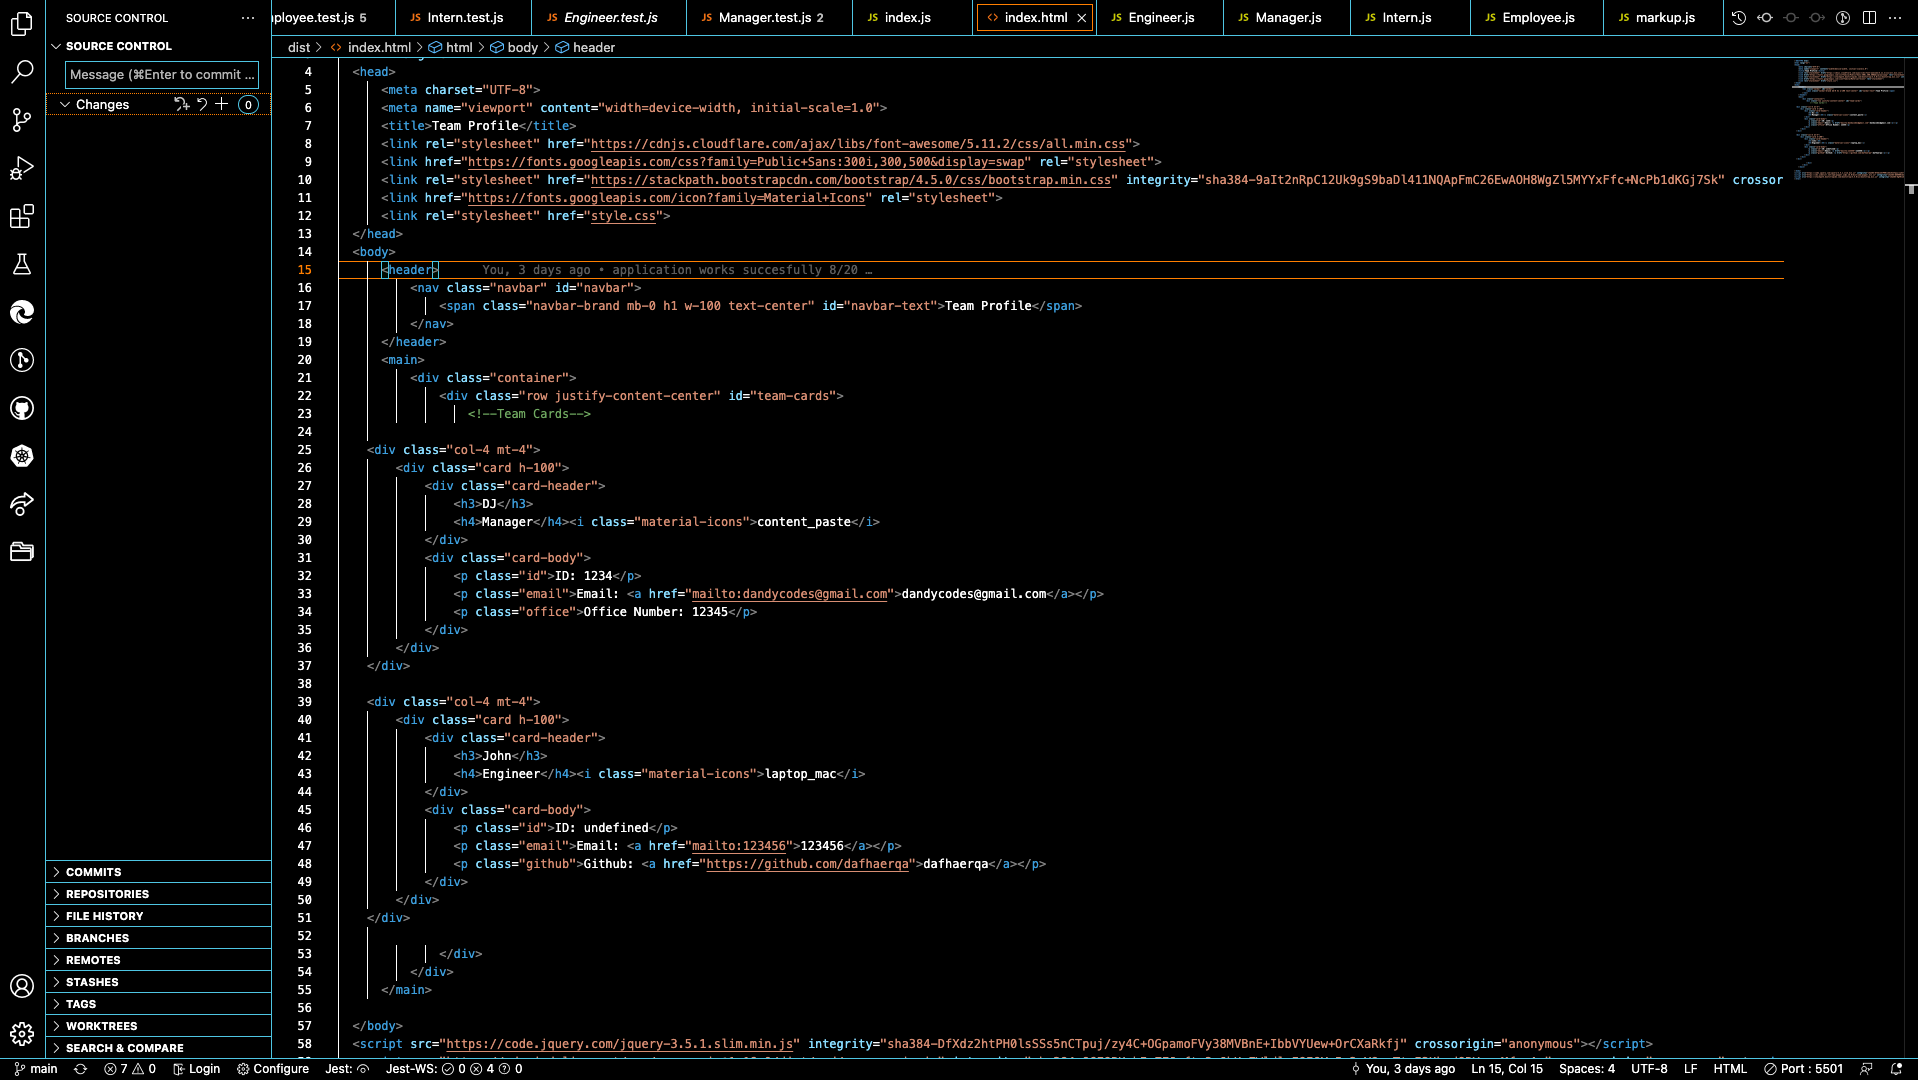Open Manage settings gear icon
The image size is (1918, 1080).
tap(22, 1034)
